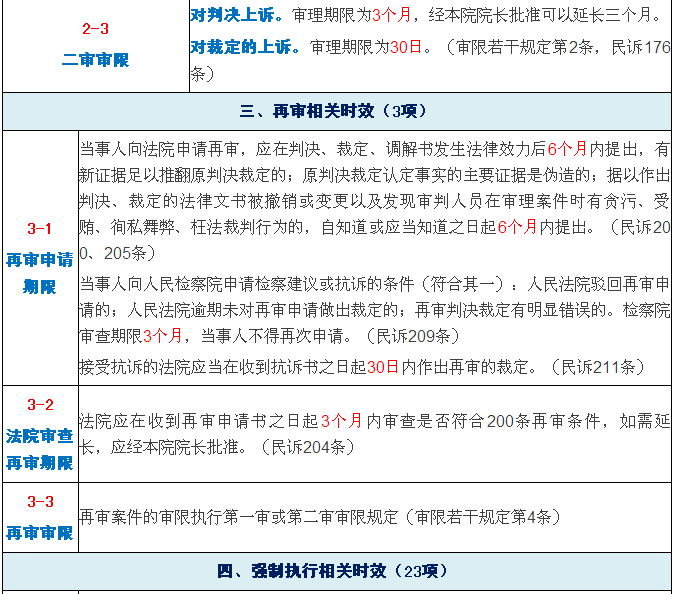675x594 pixels.
Task: Click red '3个月' in 收到再审申请书 line
Action: [x=341, y=421]
